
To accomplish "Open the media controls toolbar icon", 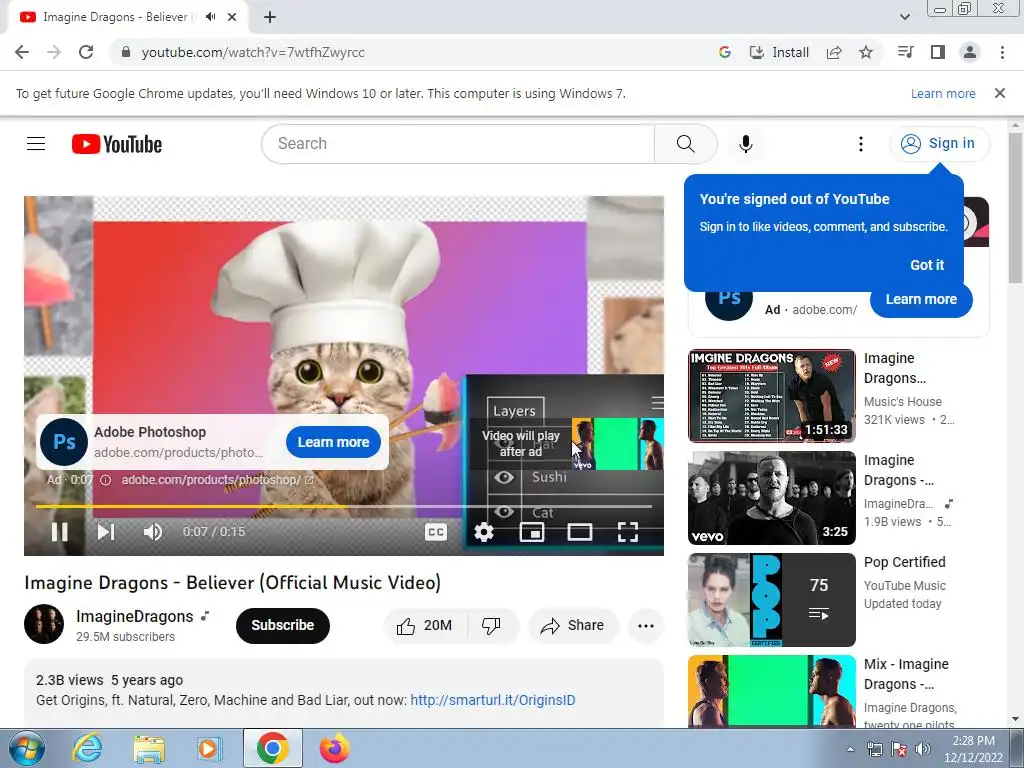I will (906, 52).
